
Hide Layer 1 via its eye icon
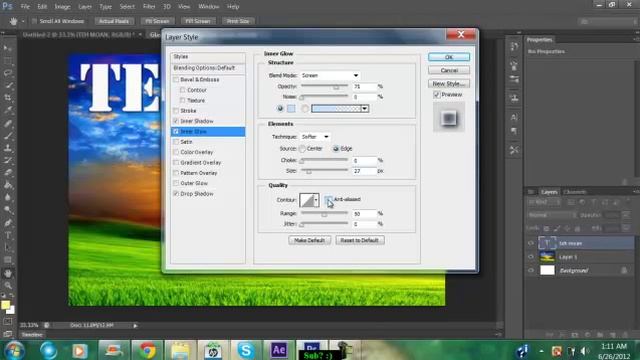(x=531, y=257)
